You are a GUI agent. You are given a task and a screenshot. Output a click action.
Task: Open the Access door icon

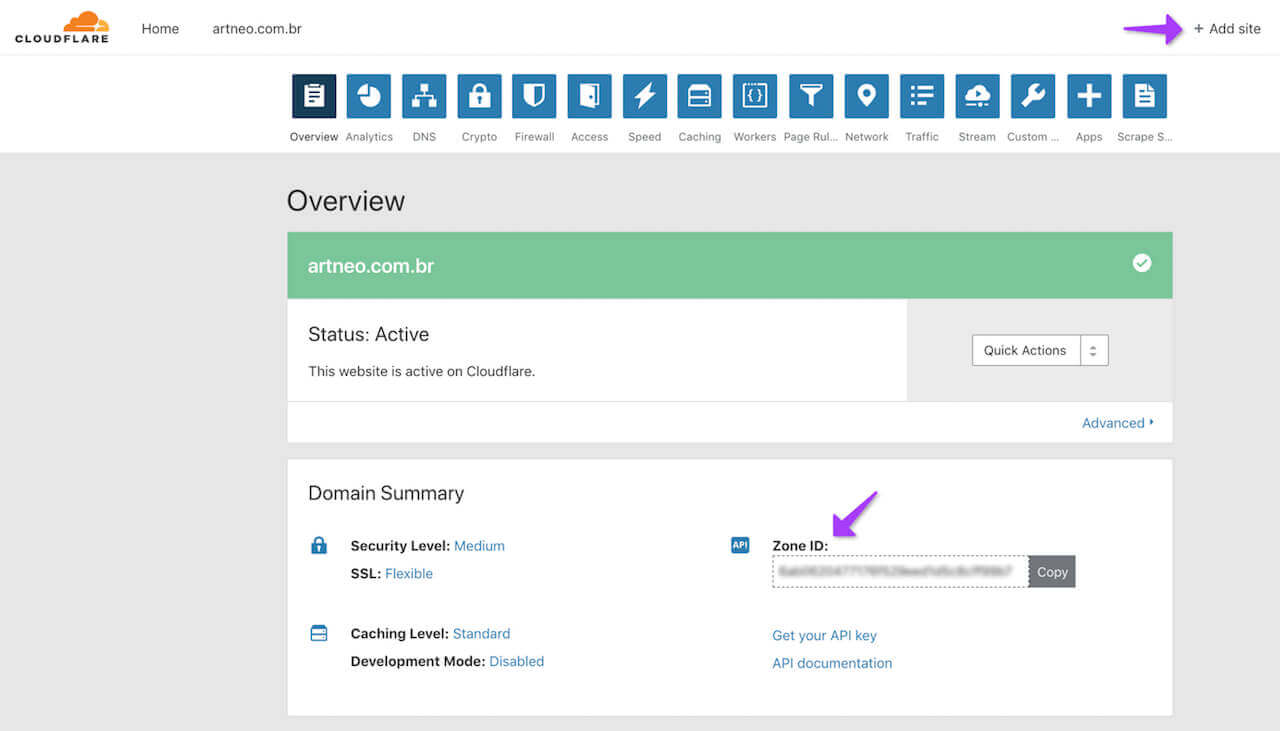point(589,96)
